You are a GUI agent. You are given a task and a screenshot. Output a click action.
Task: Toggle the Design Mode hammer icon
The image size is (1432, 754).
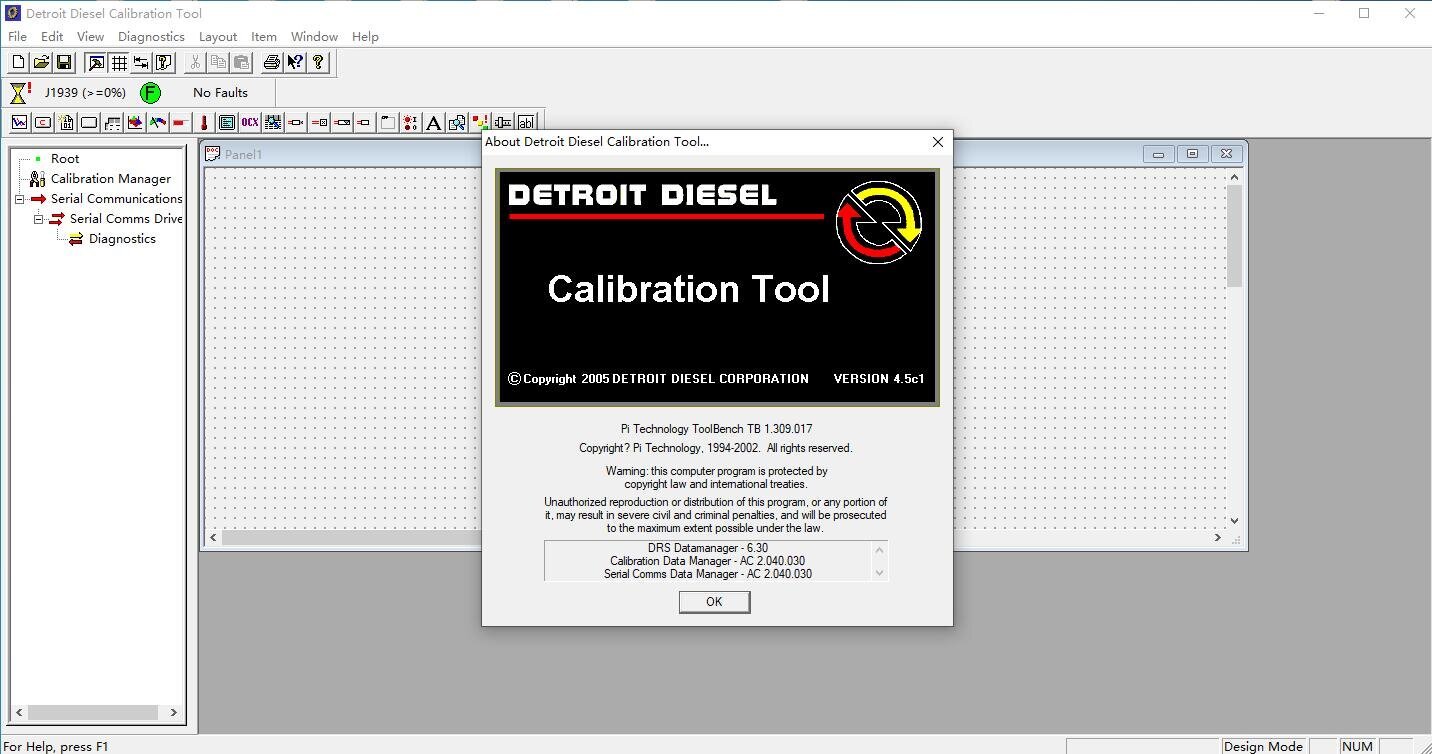click(95, 62)
